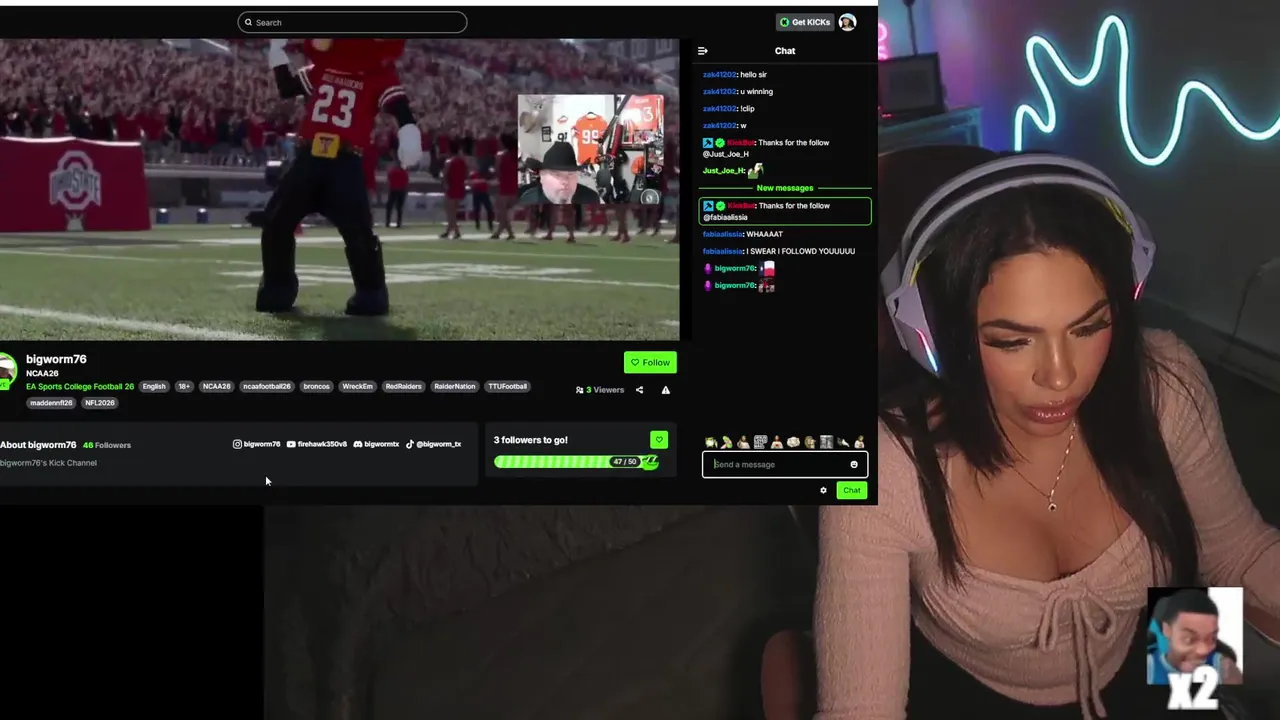1280x720 pixels.
Task: Click the viewers count icon
Action: point(579,390)
